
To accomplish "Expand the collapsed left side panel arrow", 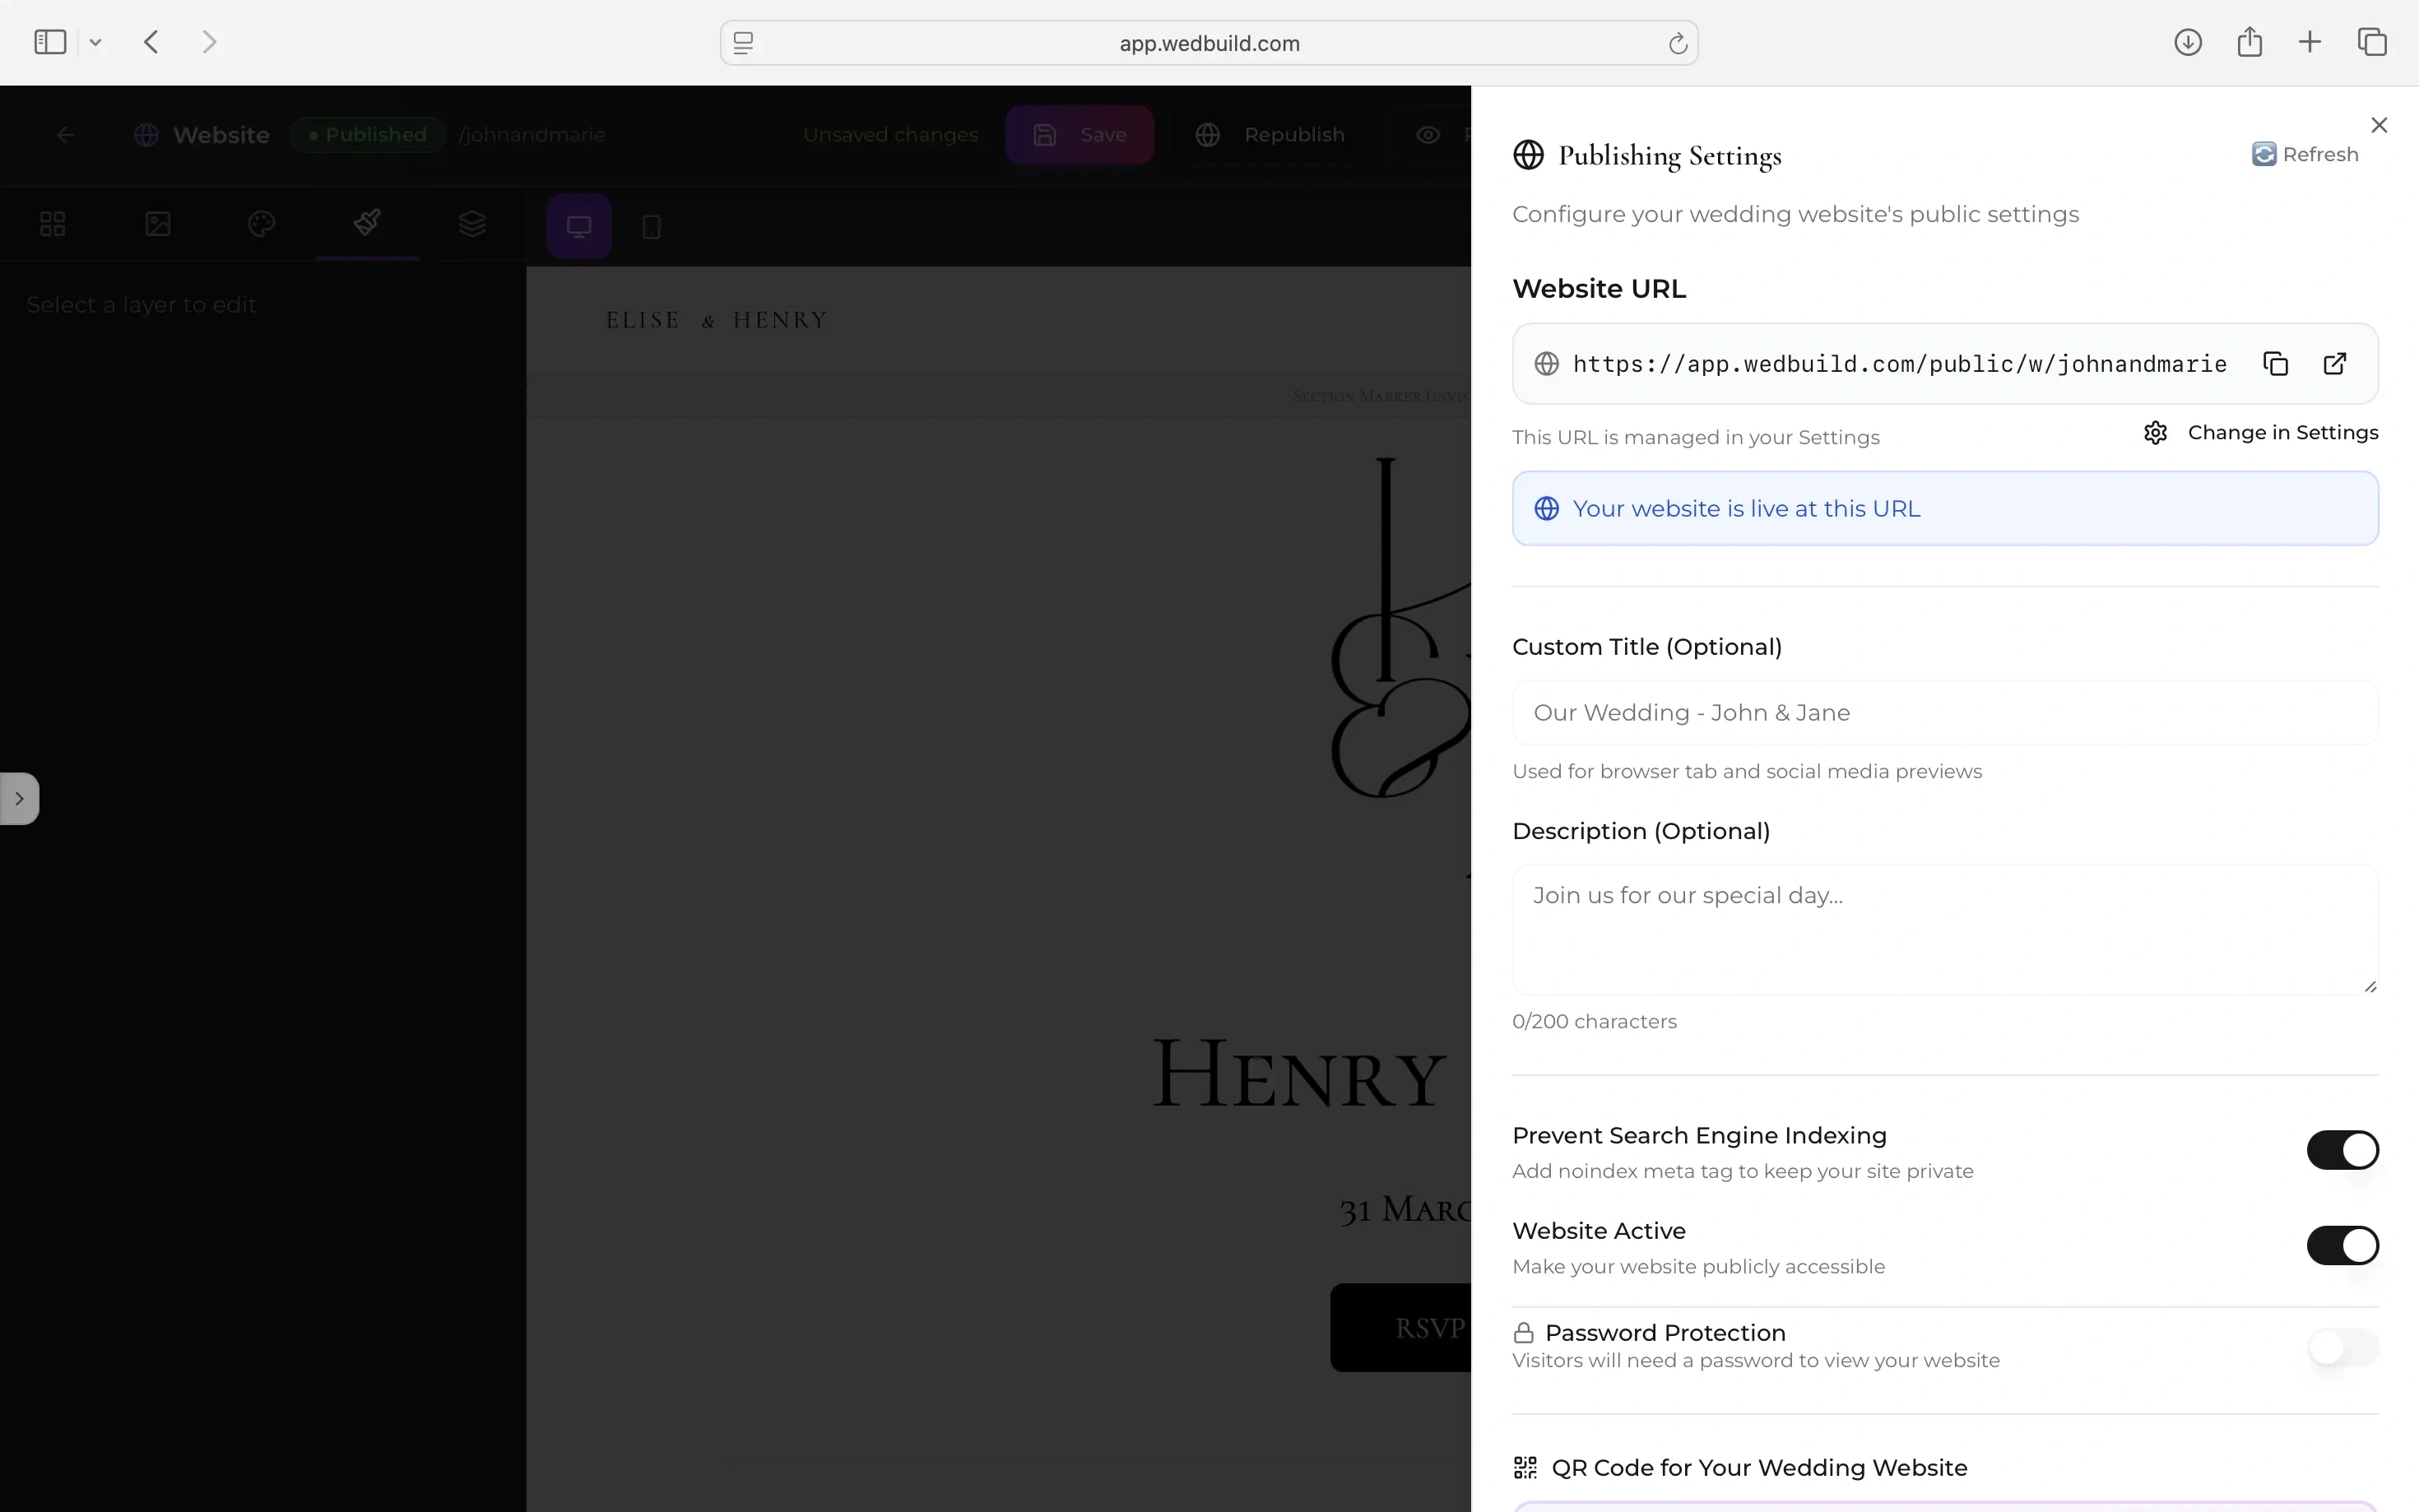I will click(x=19, y=798).
